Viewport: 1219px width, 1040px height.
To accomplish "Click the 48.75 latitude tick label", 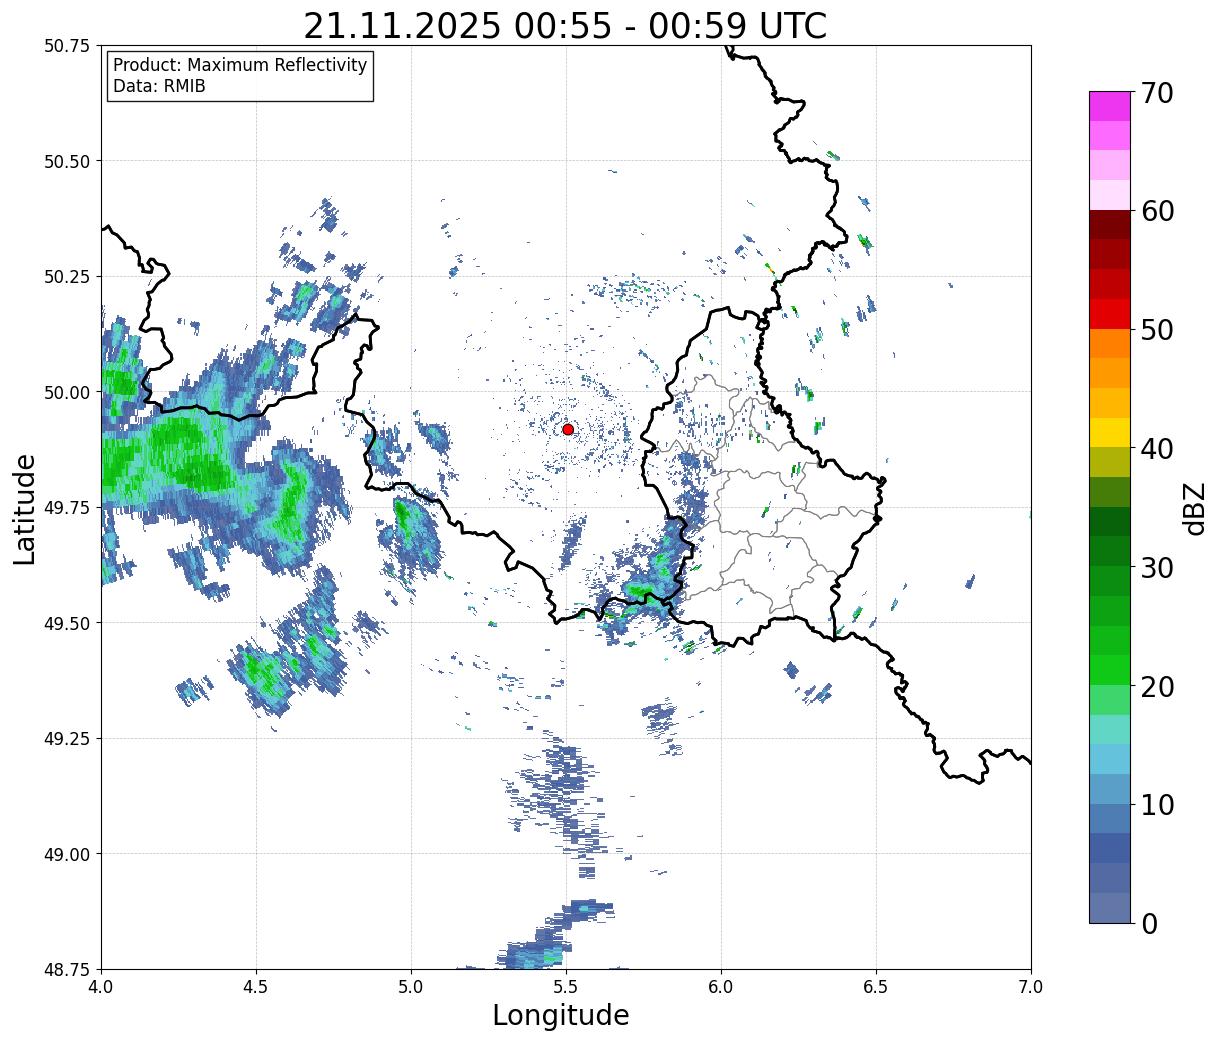I will (x=66, y=969).
